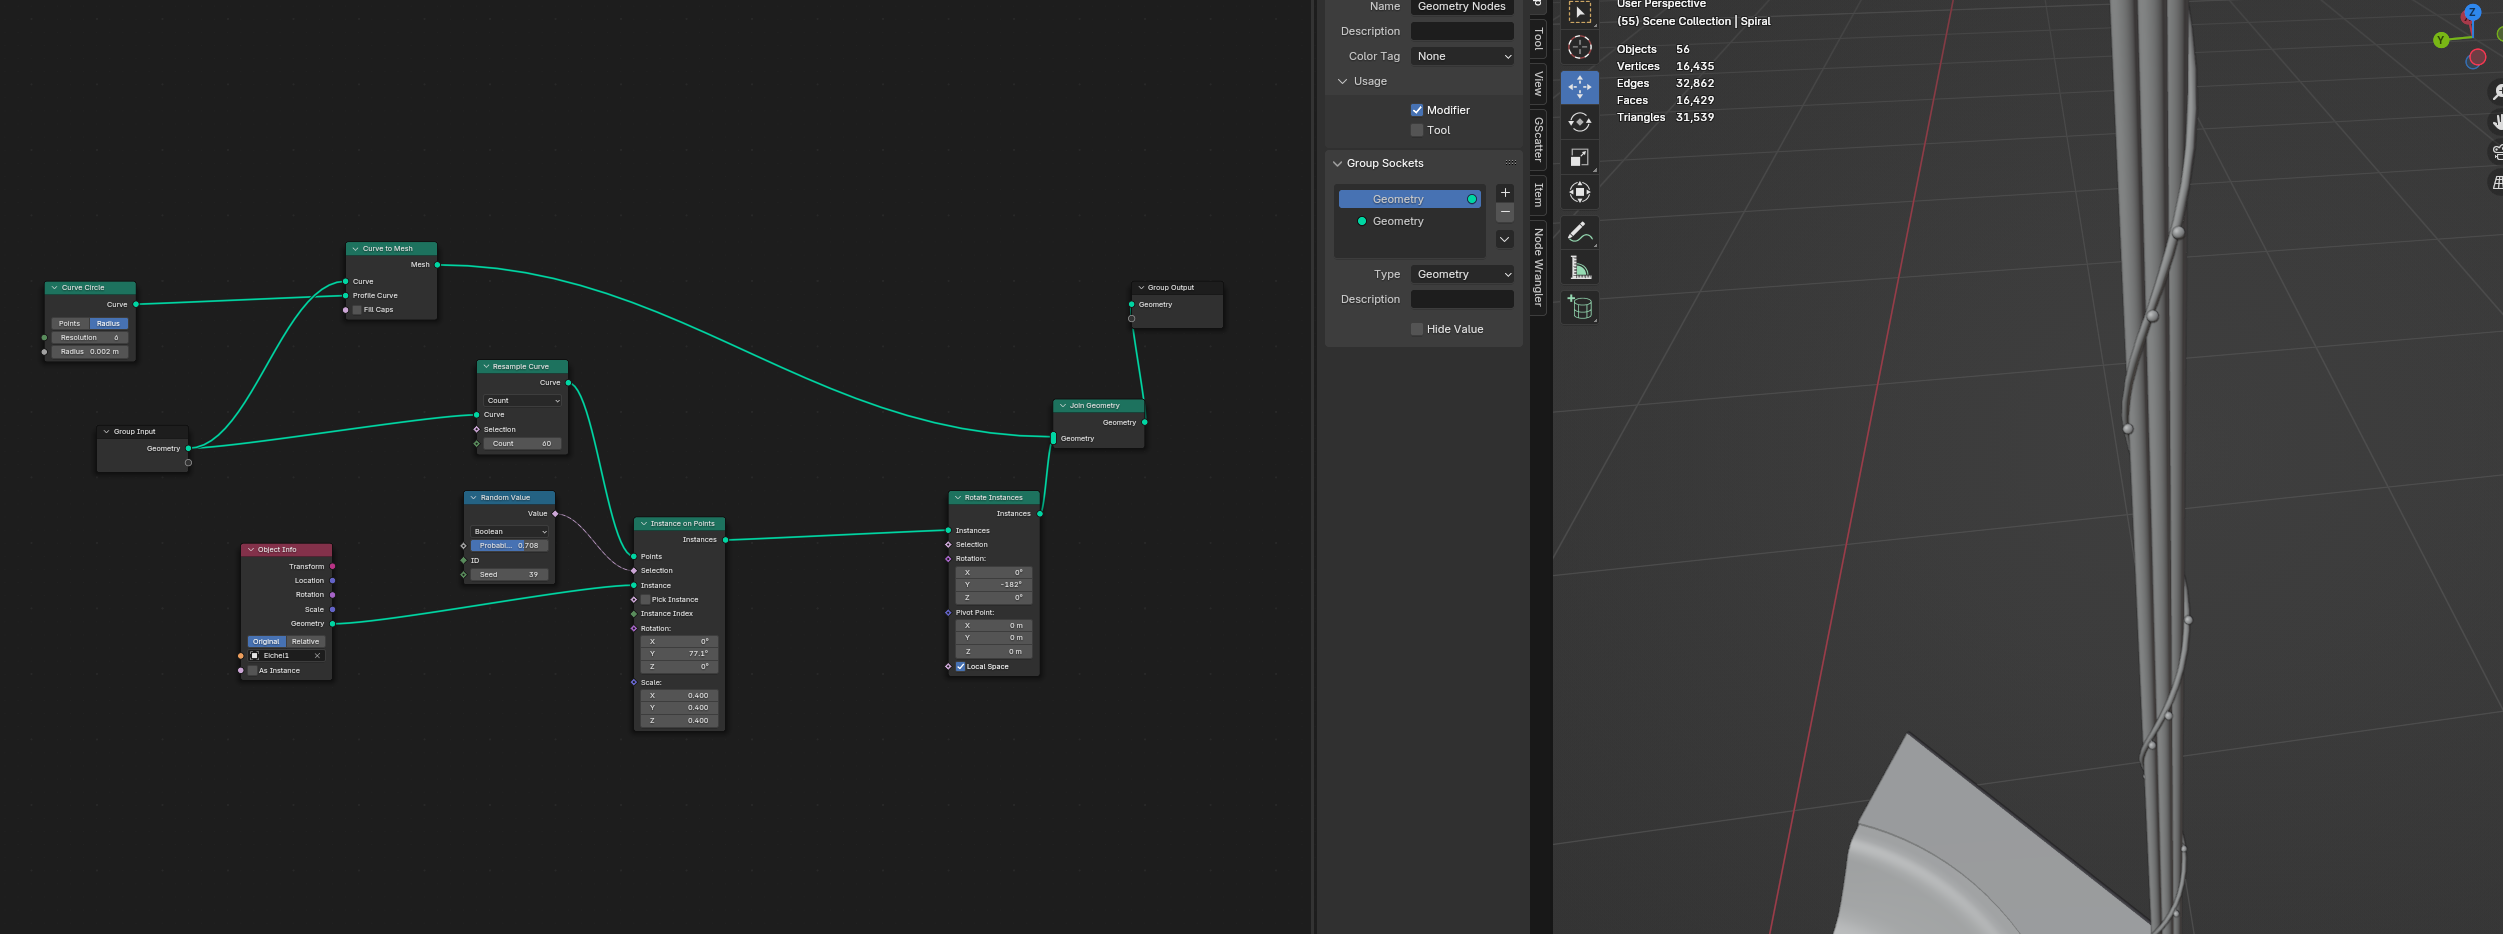
Task: Enable the Hide Value checkbox
Action: point(1416,329)
